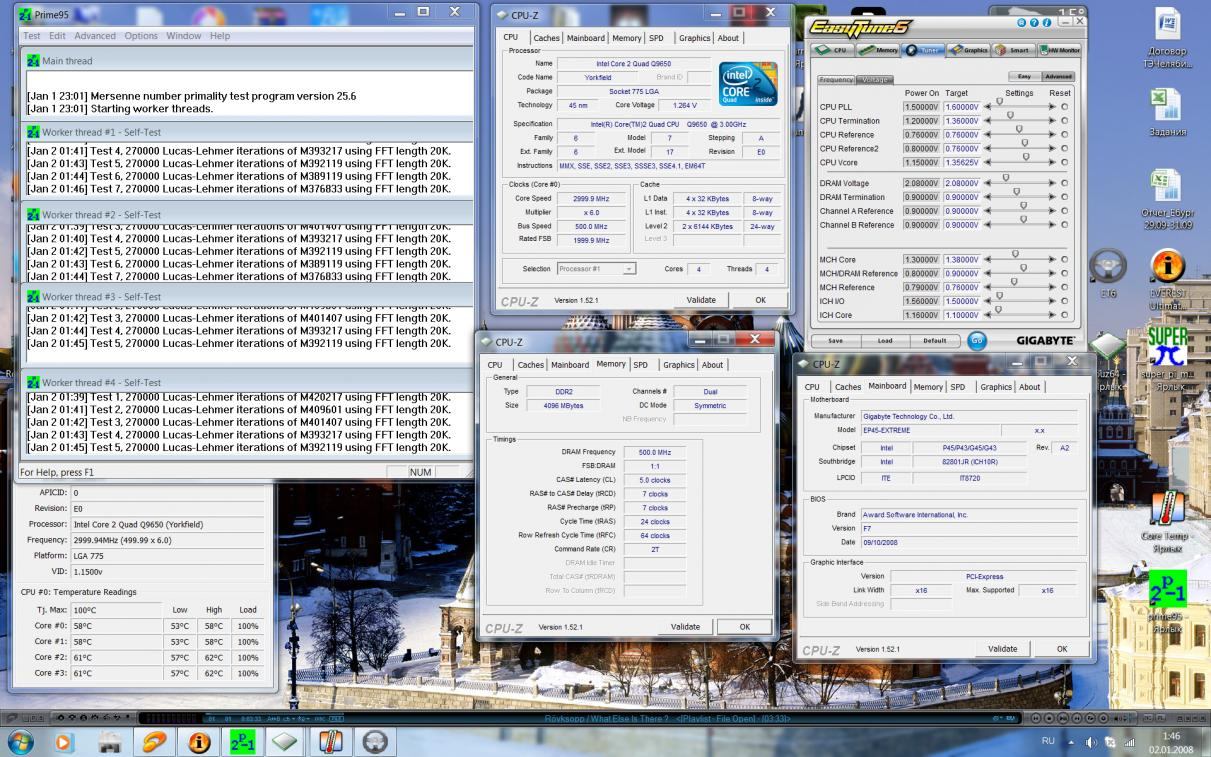This screenshot has height=757, width=1211.
Task: Open the Prime95 Window menu
Action: click(x=184, y=36)
